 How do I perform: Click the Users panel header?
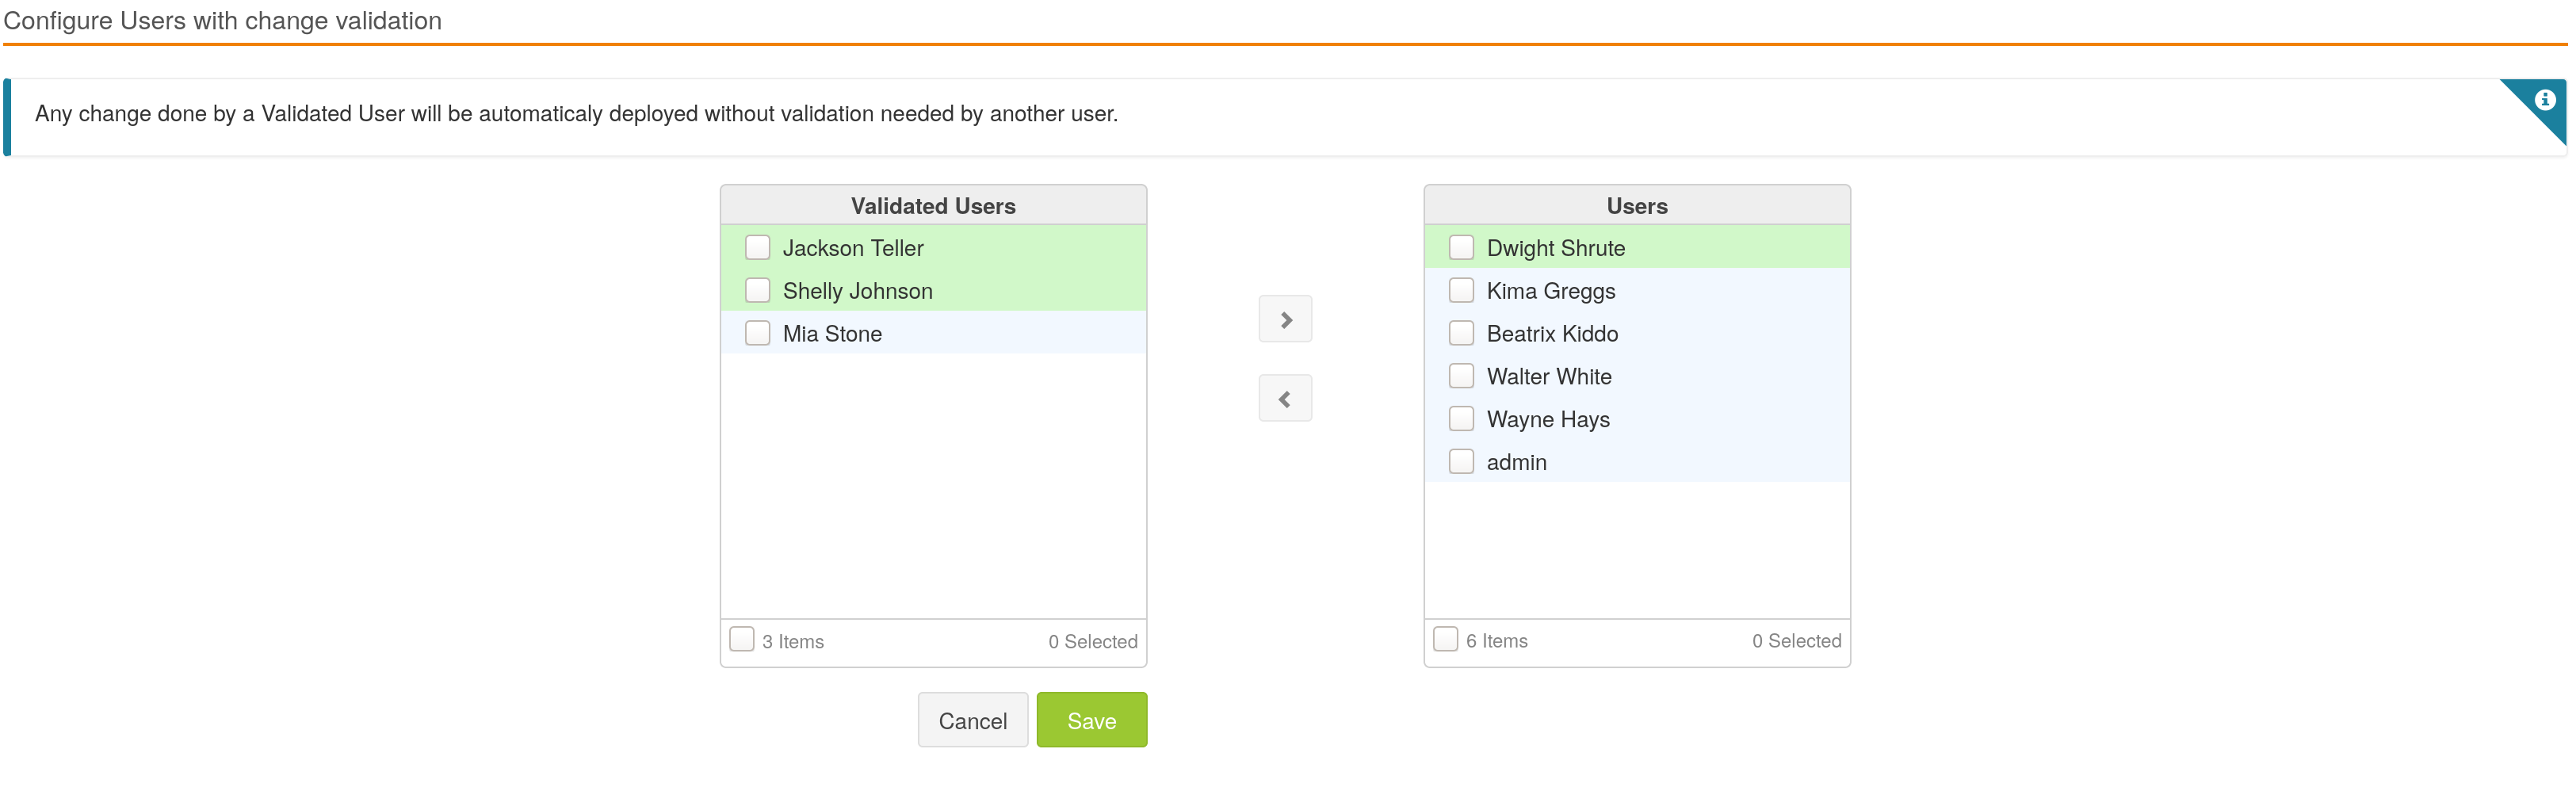1636,206
